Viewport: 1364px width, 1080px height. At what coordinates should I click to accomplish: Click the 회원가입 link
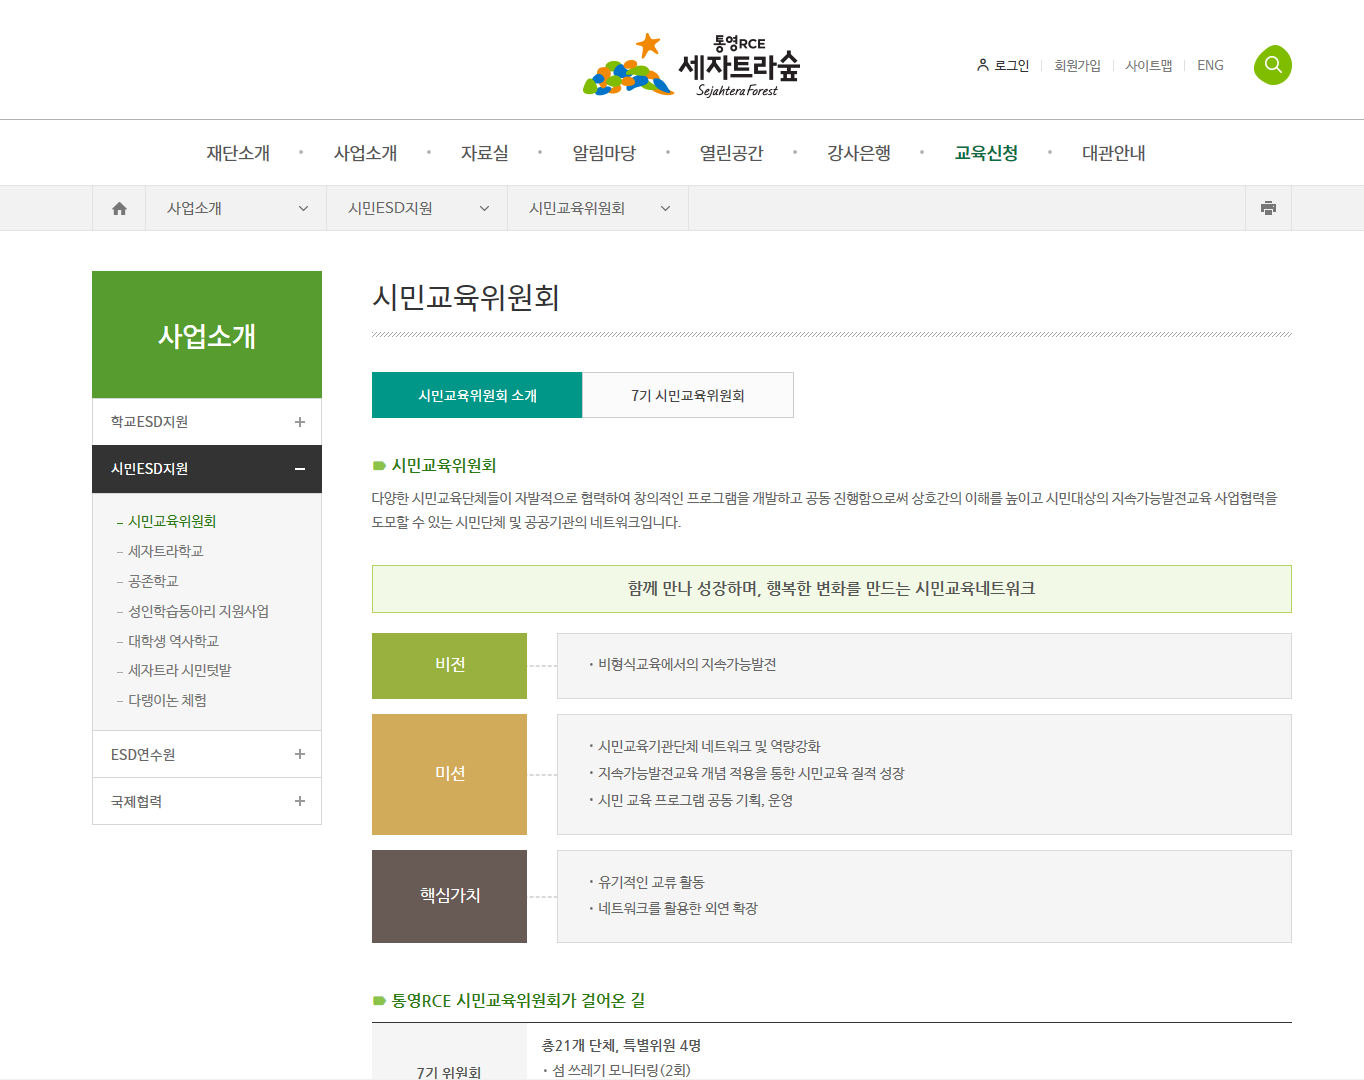click(1077, 65)
